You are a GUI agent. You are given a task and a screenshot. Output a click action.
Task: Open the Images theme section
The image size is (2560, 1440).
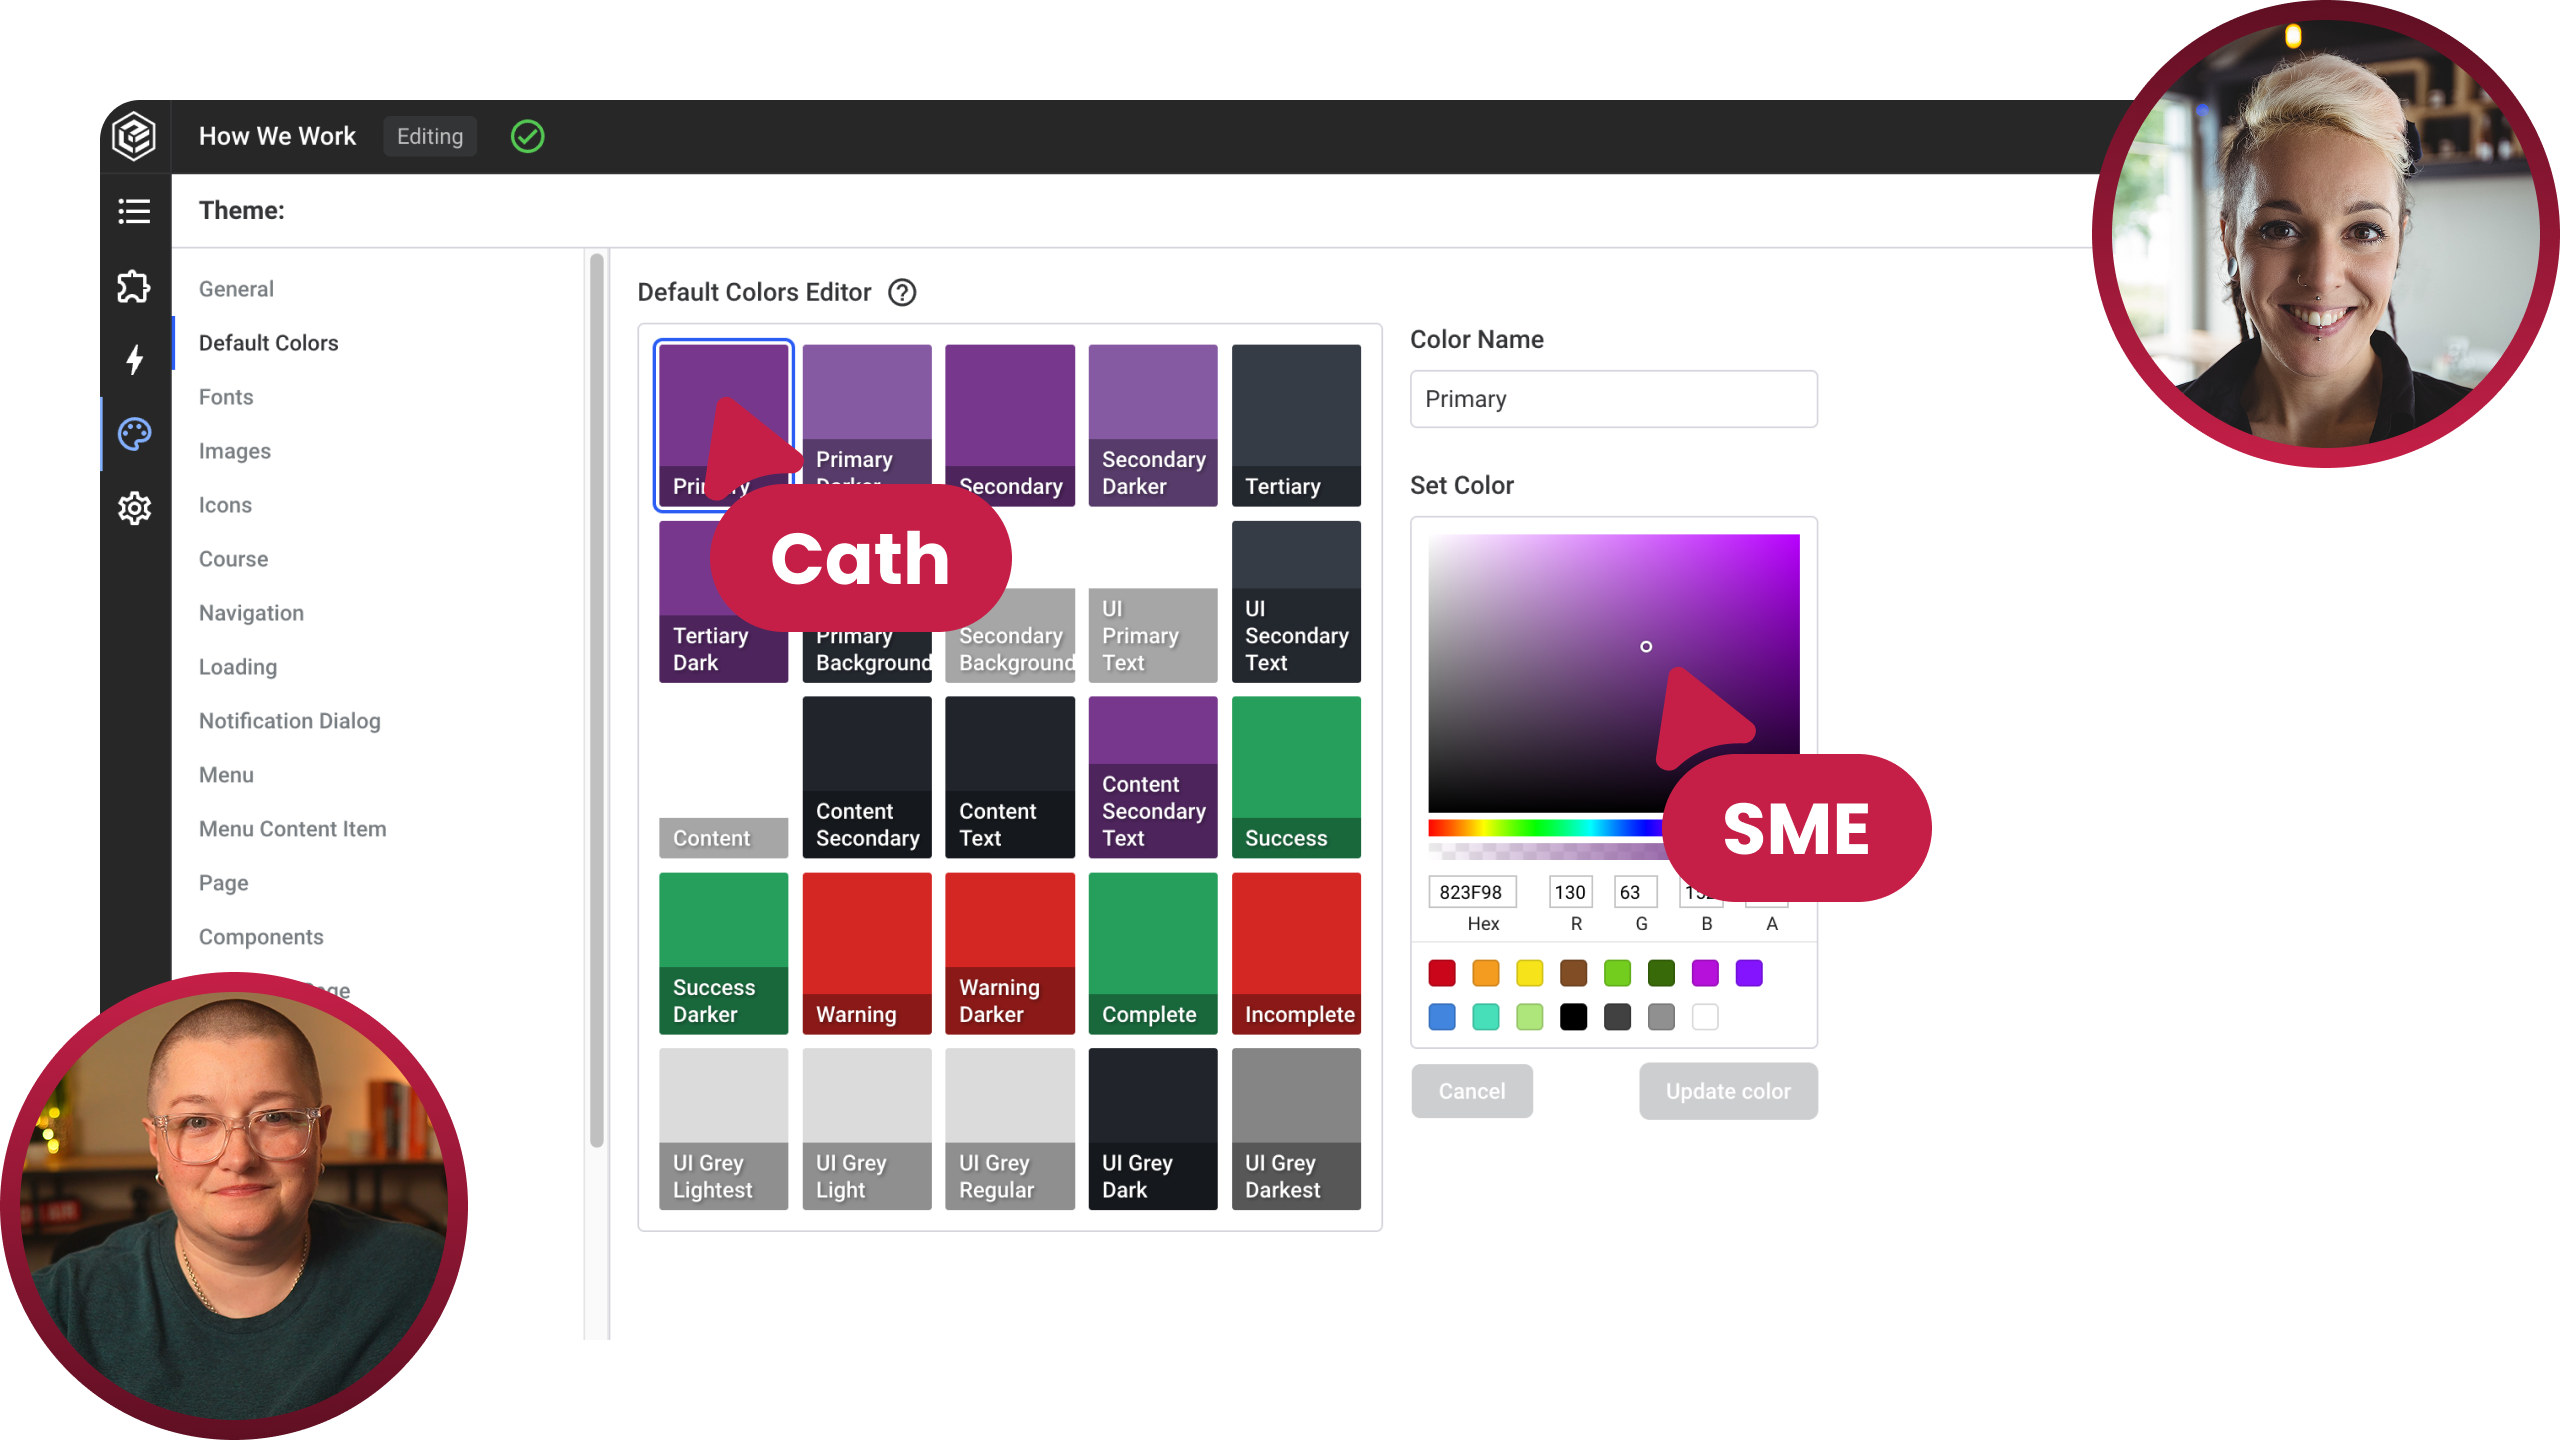pos(234,451)
